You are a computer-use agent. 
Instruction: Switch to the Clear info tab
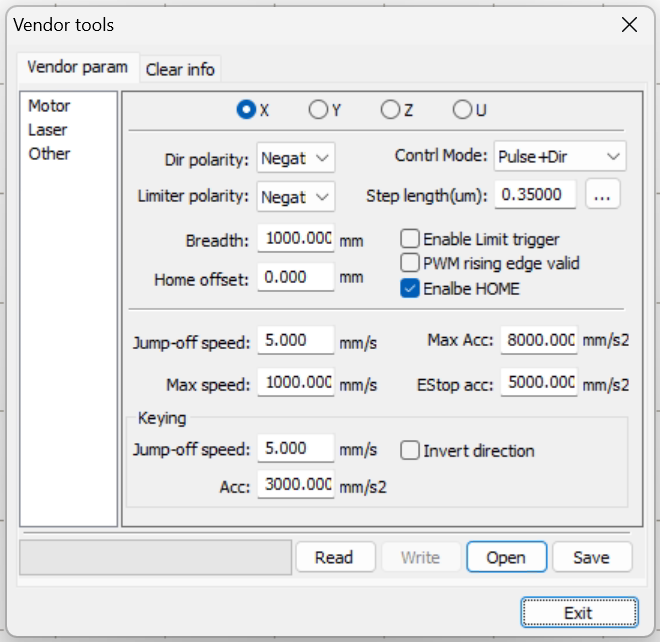tap(180, 69)
